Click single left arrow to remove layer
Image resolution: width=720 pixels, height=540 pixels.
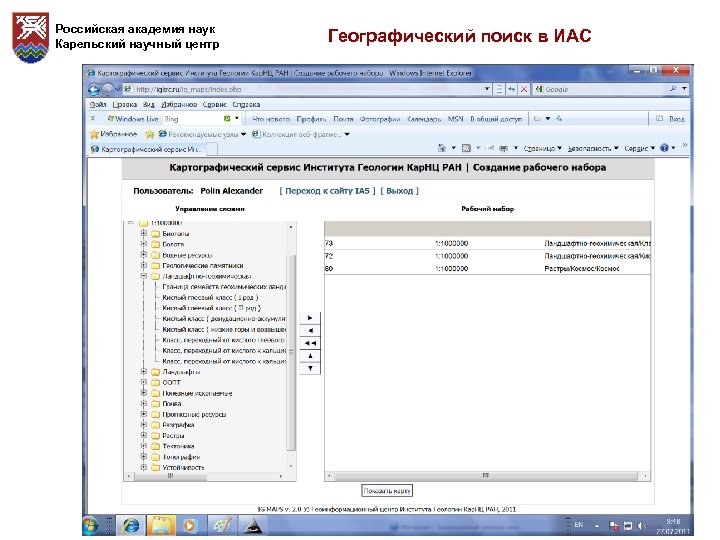pos(310,331)
